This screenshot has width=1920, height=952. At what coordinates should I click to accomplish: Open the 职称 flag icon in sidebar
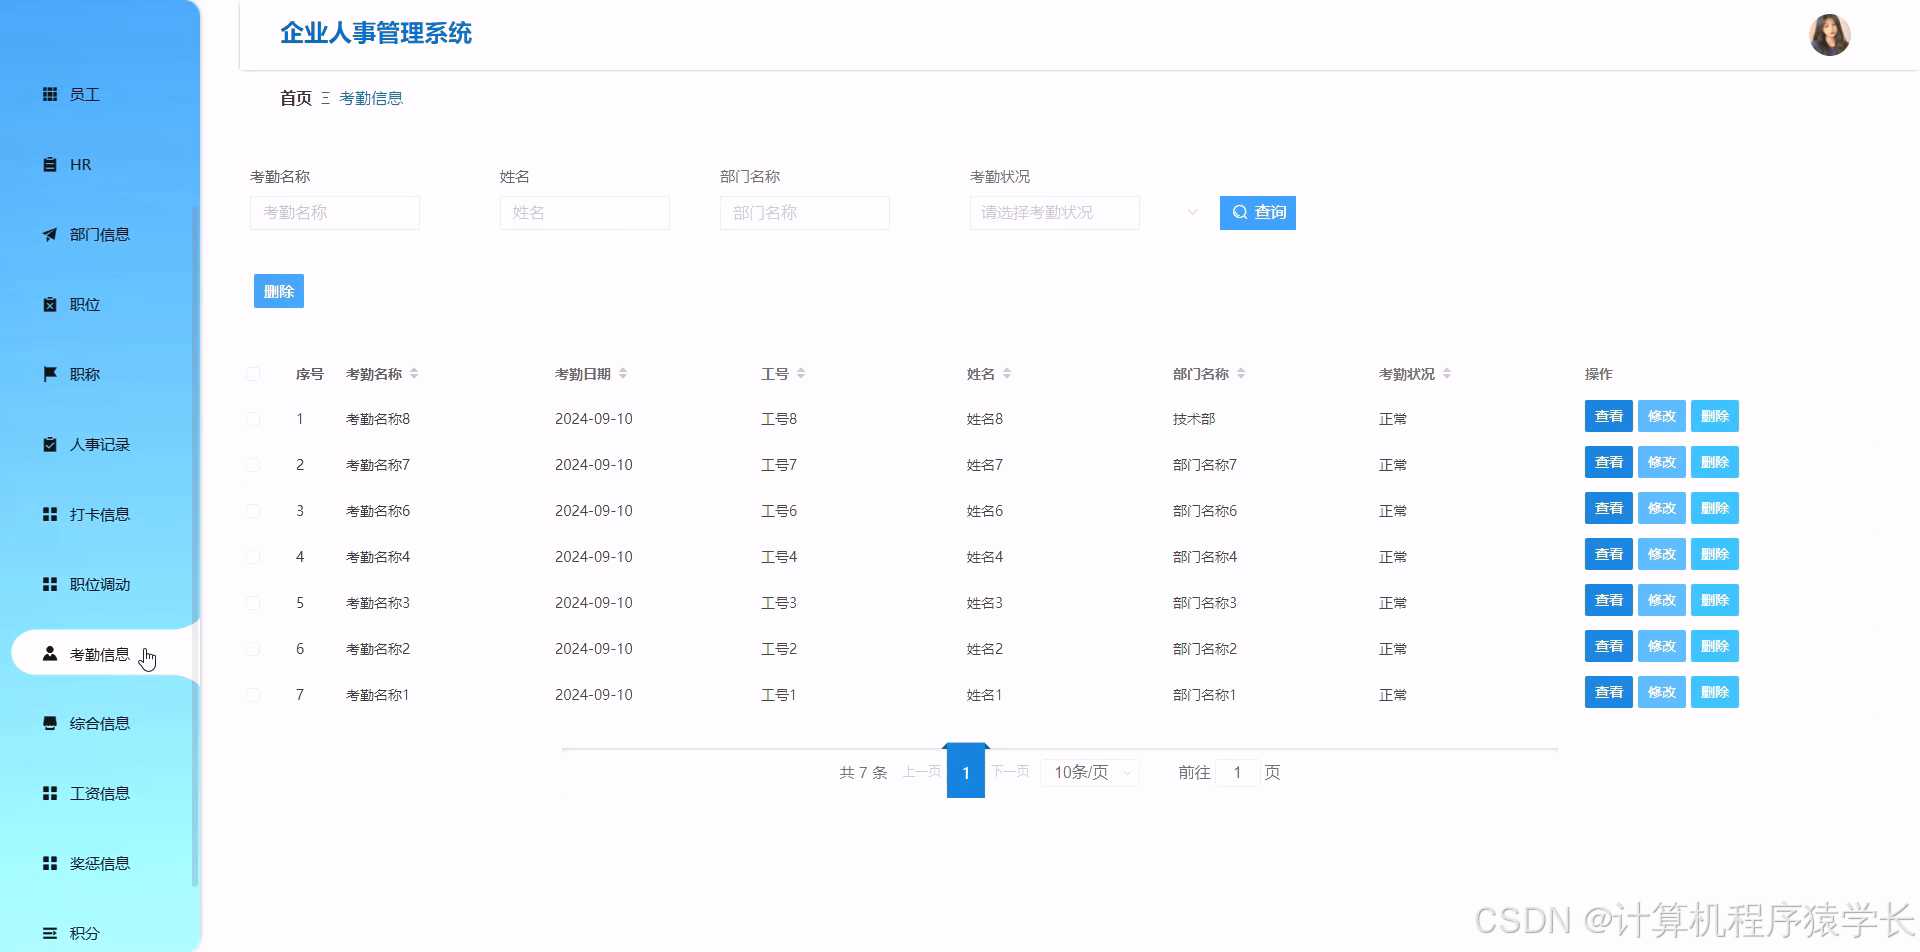pos(51,374)
